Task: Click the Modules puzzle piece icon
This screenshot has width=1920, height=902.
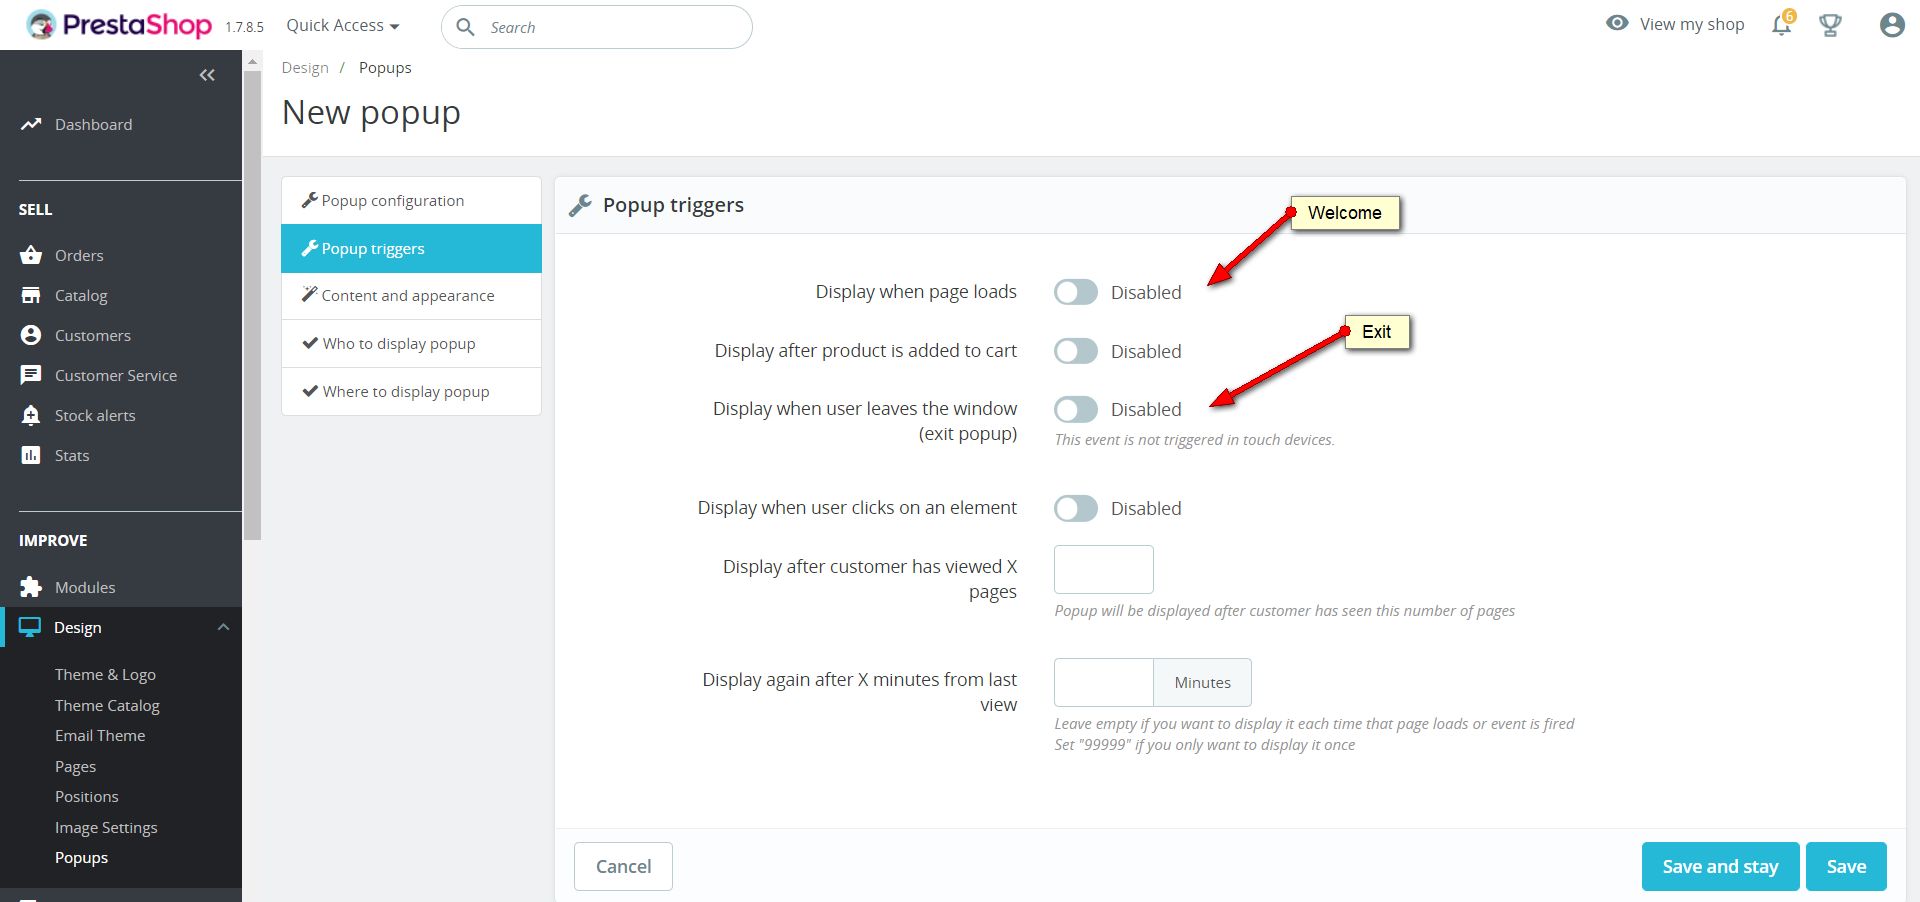Action: tap(31, 587)
